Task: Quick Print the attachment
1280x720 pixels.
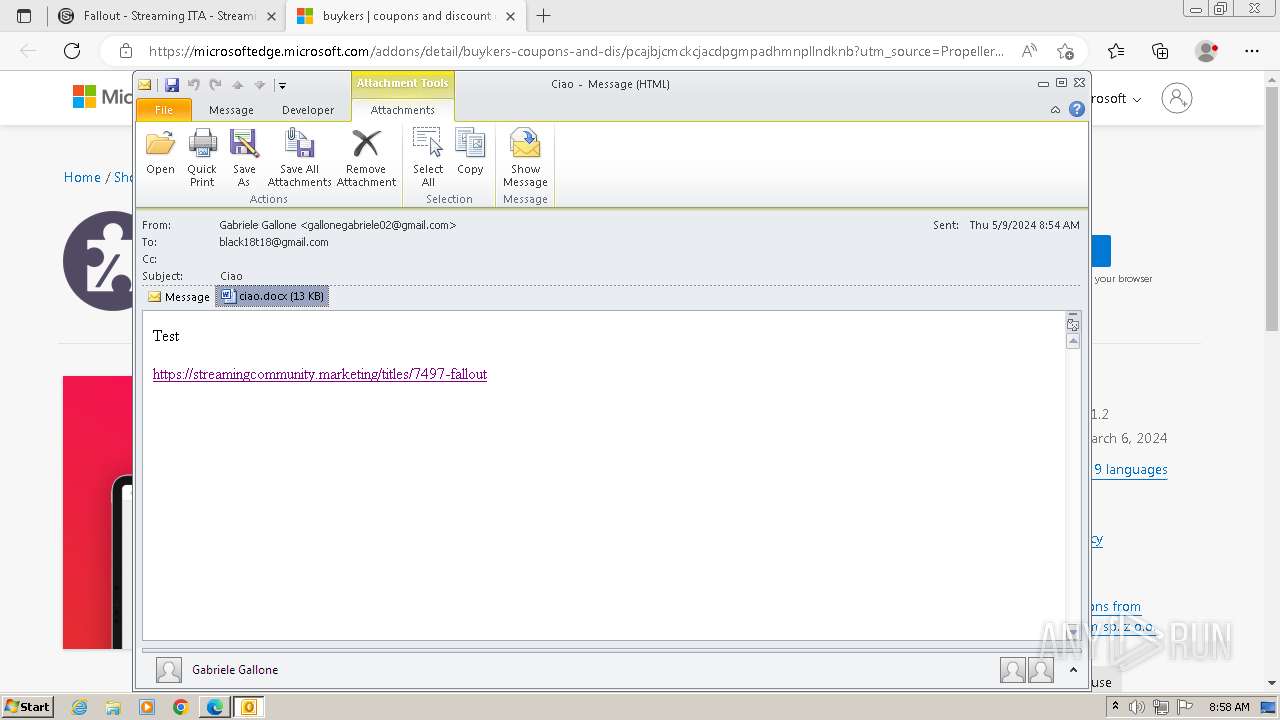Action: (x=202, y=157)
